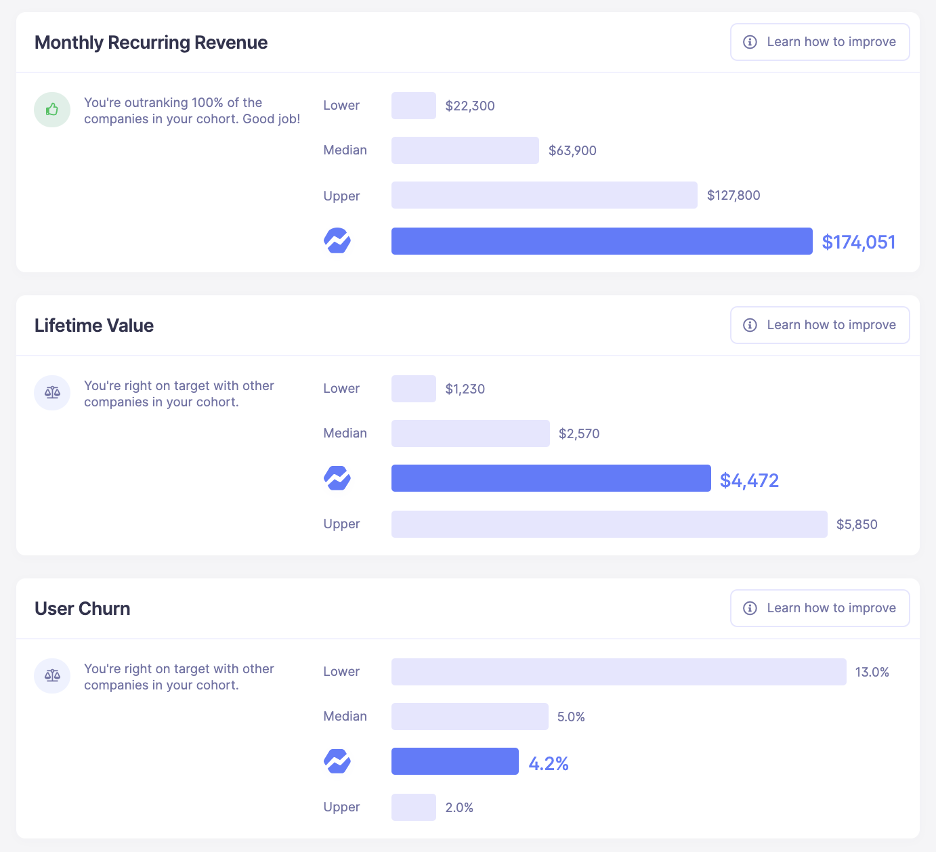Click the info icon in the Lifetime Value header

pyautogui.click(x=750, y=325)
